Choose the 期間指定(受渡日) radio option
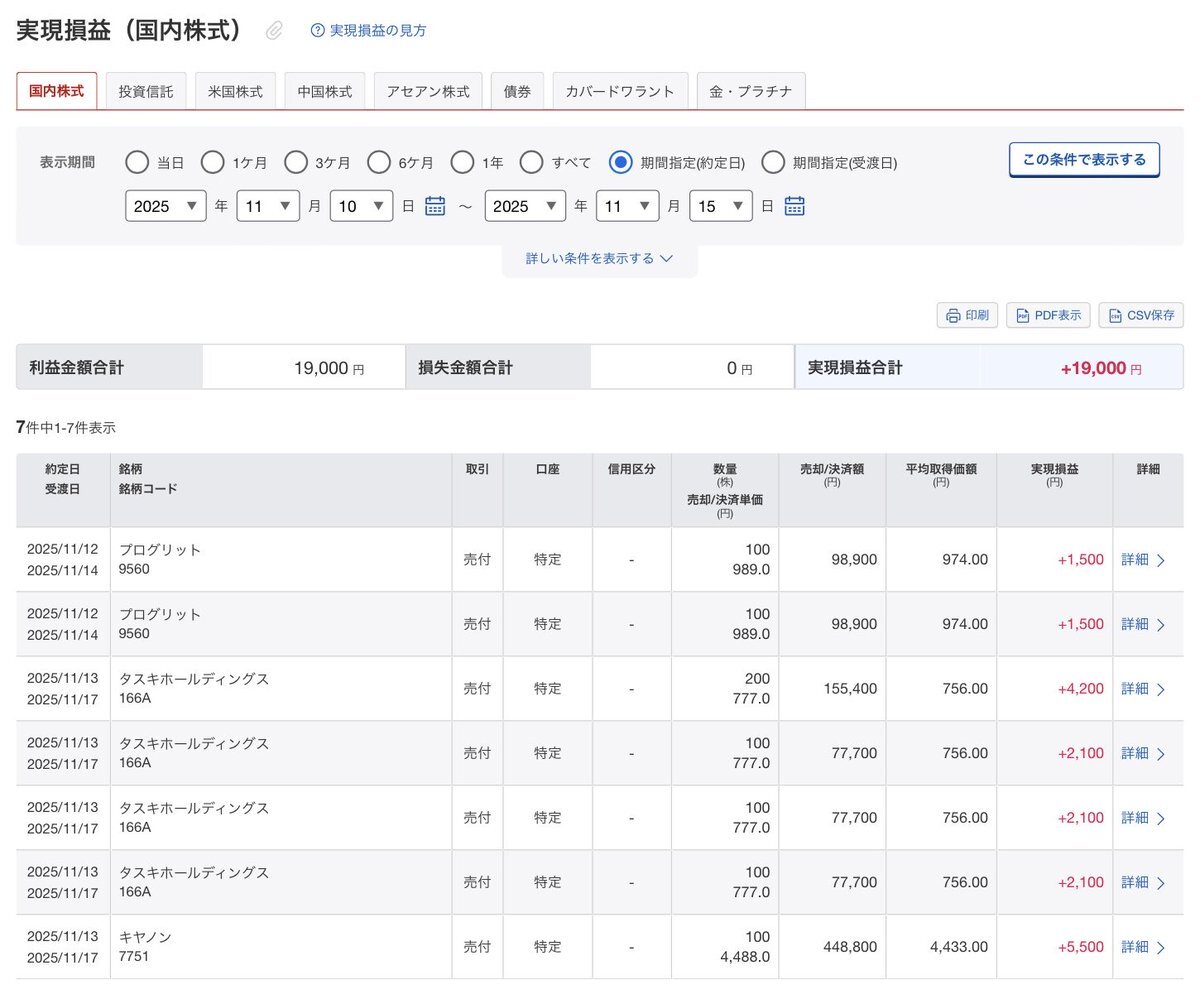The image size is (1200, 999). pyautogui.click(x=773, y=162)
